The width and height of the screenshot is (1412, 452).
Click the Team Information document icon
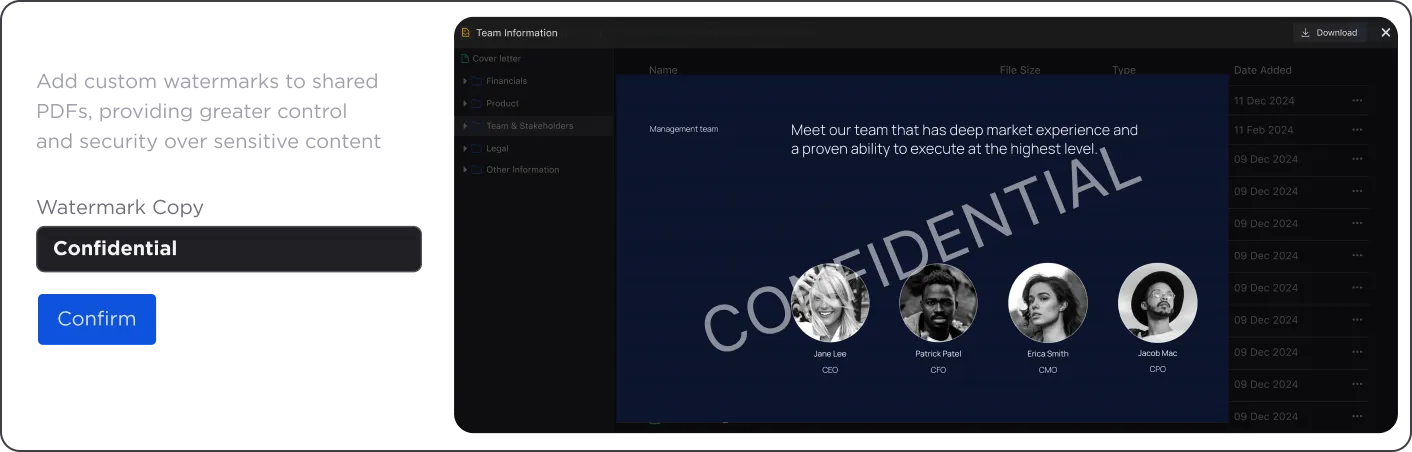click(x=465, y=33)
